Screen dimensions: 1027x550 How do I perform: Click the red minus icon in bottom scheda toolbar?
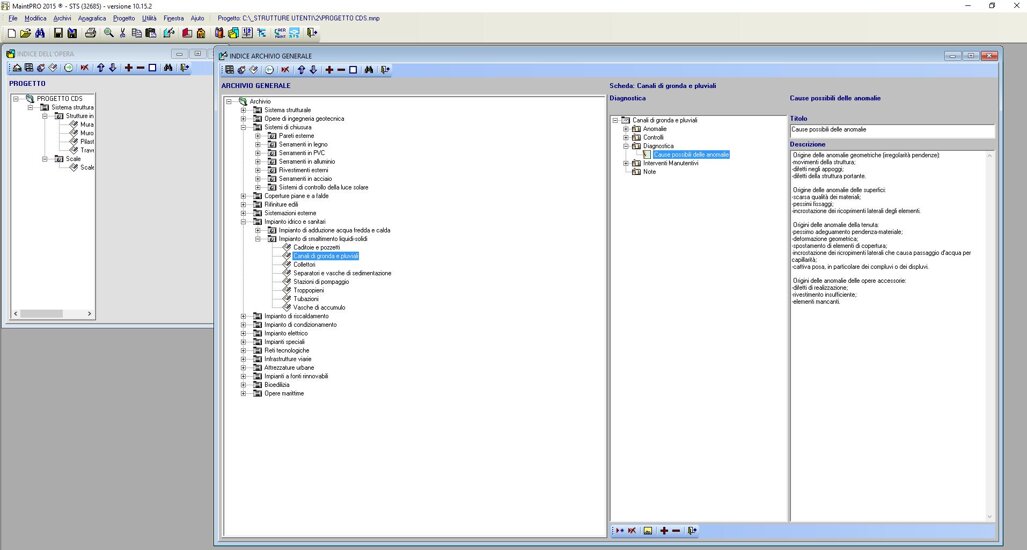click(x=676, y=530)
